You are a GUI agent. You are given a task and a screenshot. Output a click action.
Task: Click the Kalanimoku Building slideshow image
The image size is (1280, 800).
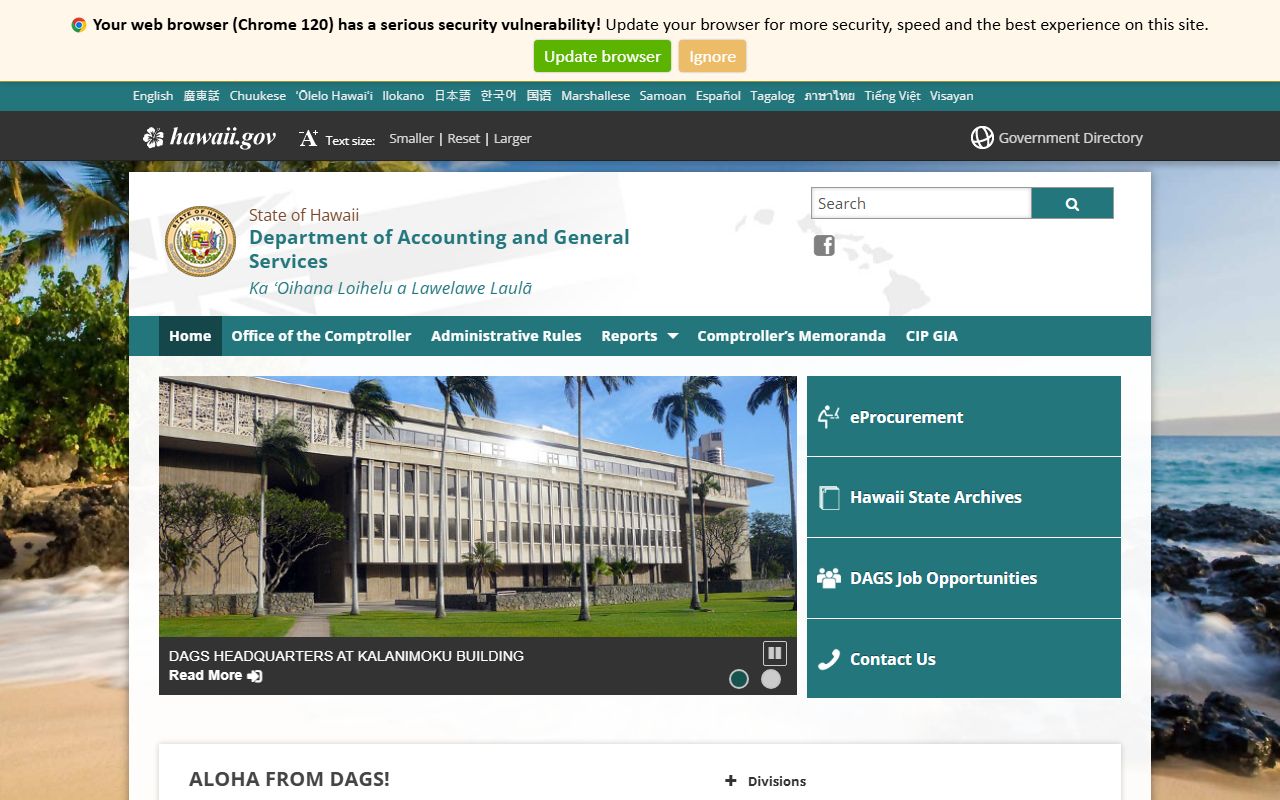pyautogui.click(x=478, y=506)
